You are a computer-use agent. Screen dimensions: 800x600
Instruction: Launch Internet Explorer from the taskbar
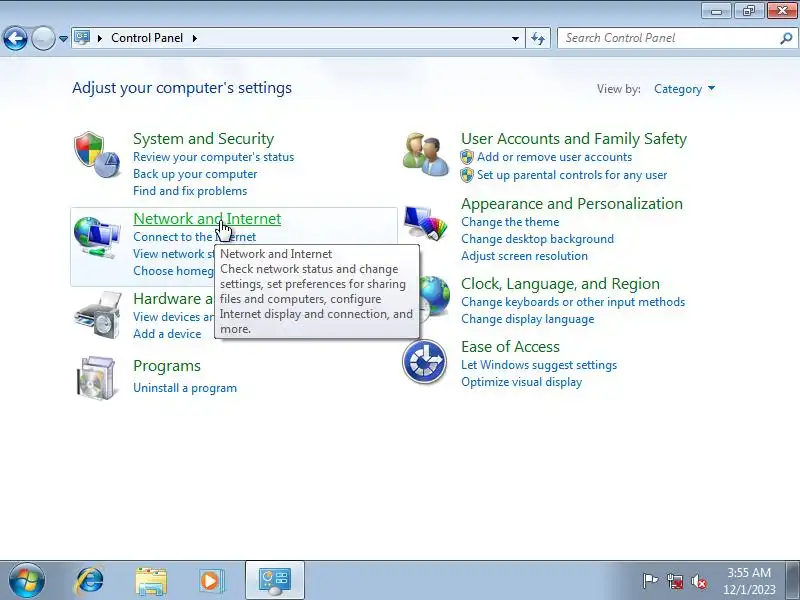pos(89,581)
